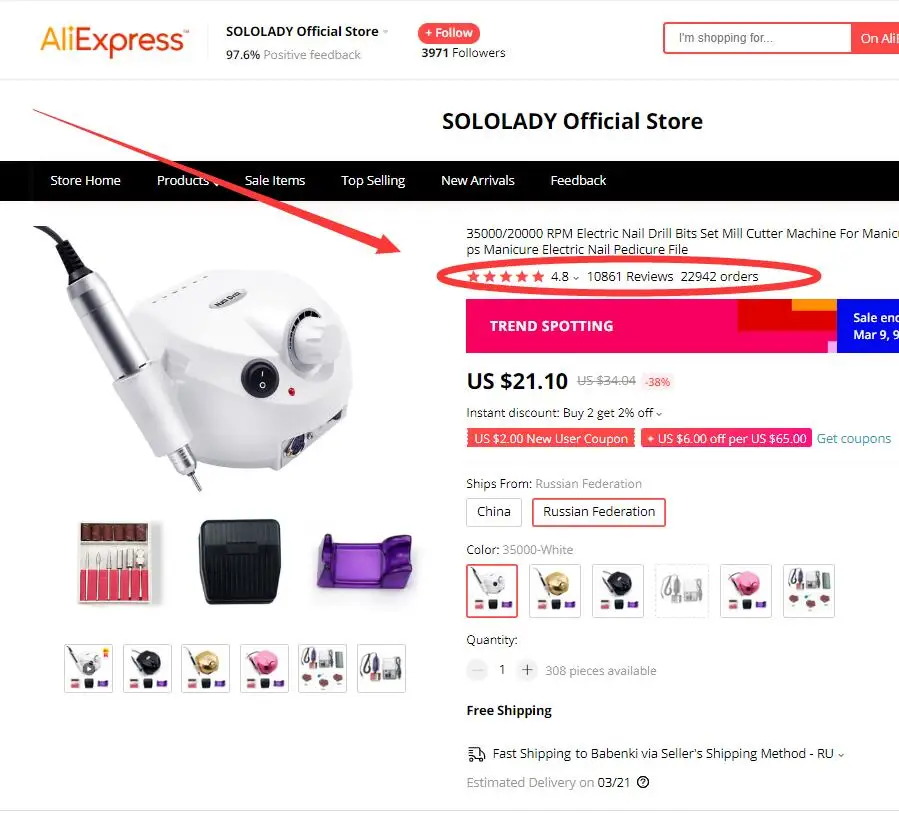Choose the gold machine color swatch
This screenshot has height=814, width=899.
click(554, 590)
